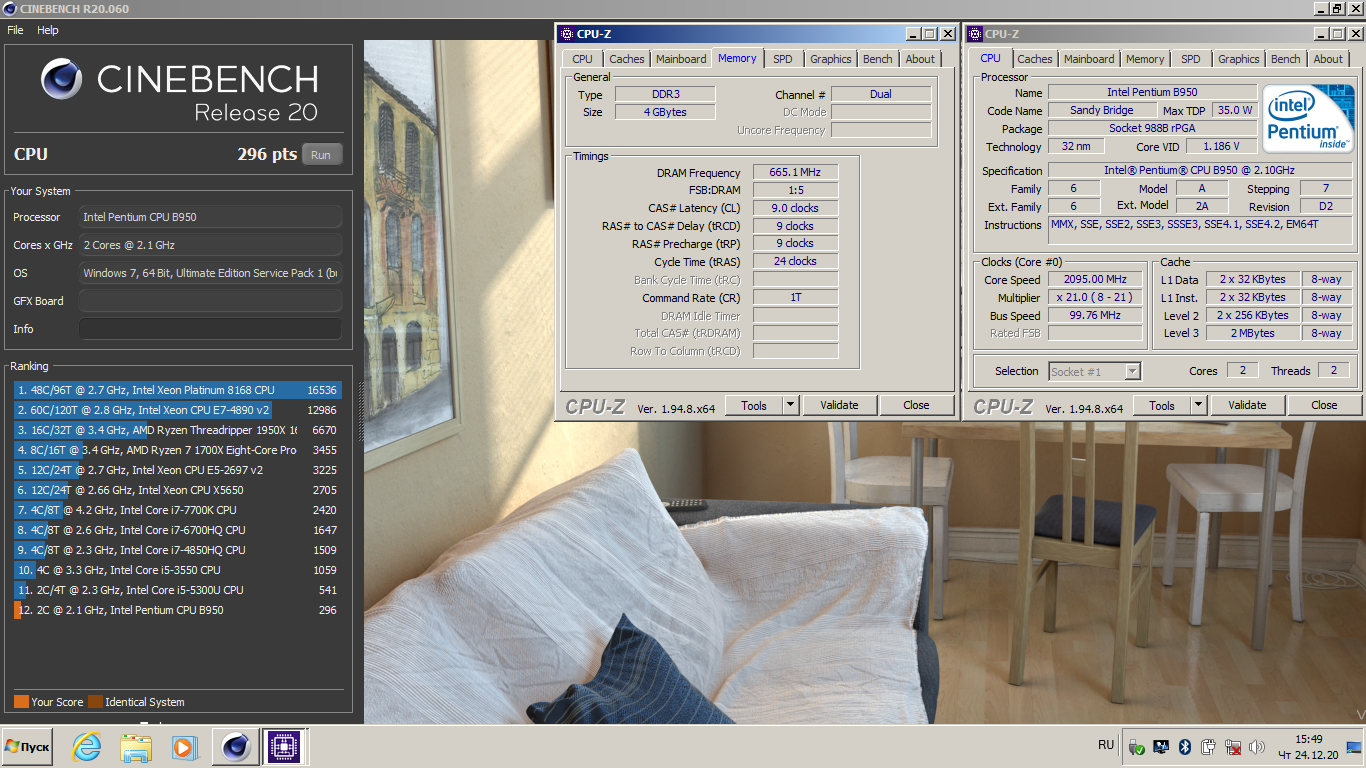Switch to Caches tab in left CPU-Z window

pyautogui.click(x=627, y=59)
